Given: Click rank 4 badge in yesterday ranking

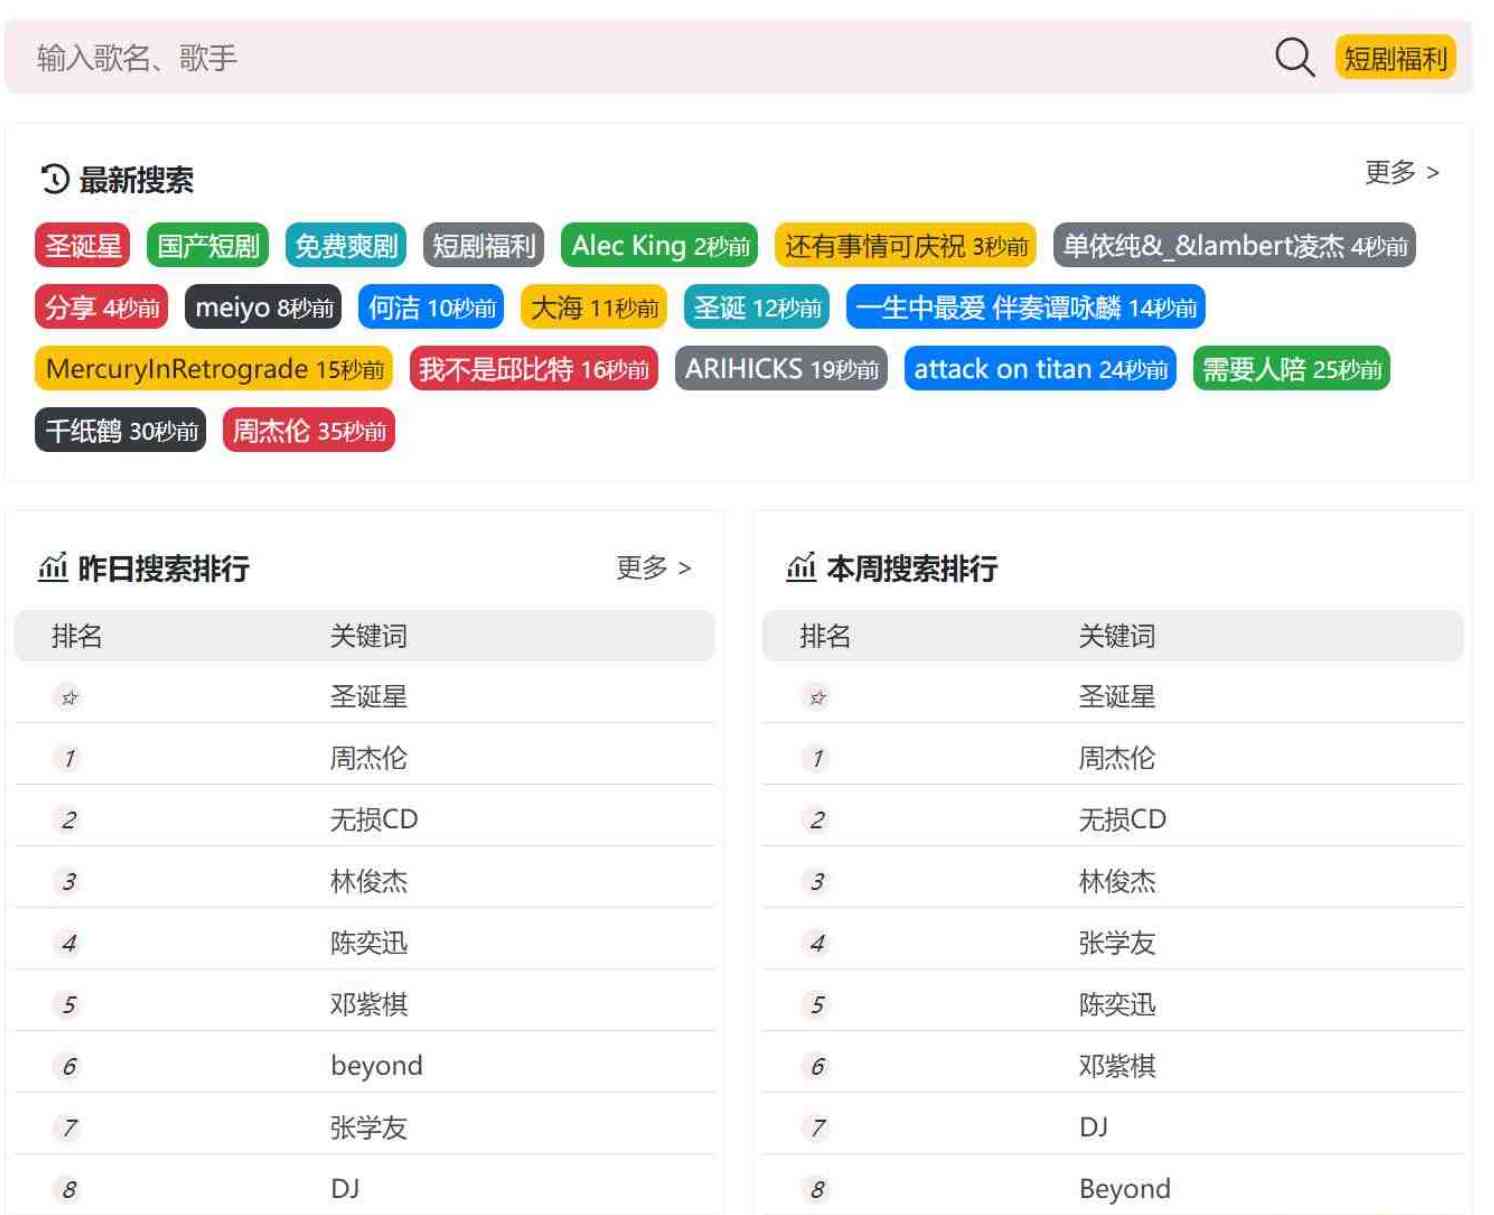Looking at the screenshot, I should point(69,944).
